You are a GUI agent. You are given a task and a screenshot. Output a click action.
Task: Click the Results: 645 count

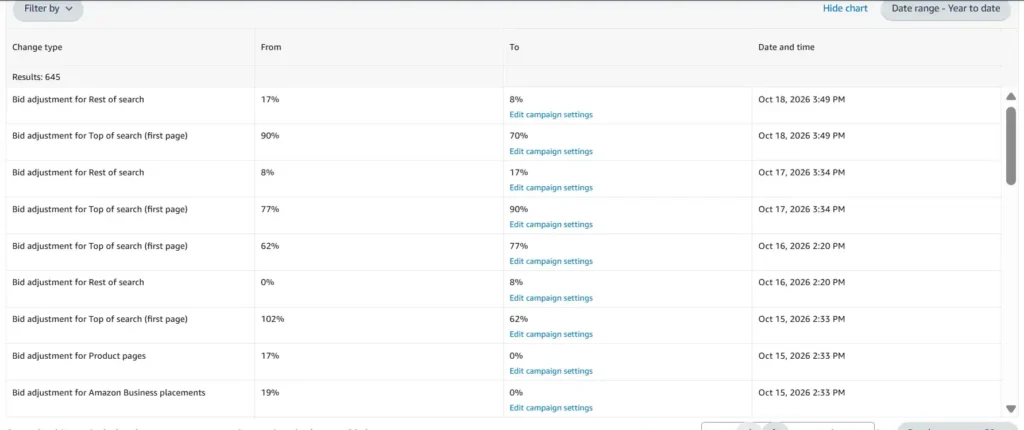[37, 77]
